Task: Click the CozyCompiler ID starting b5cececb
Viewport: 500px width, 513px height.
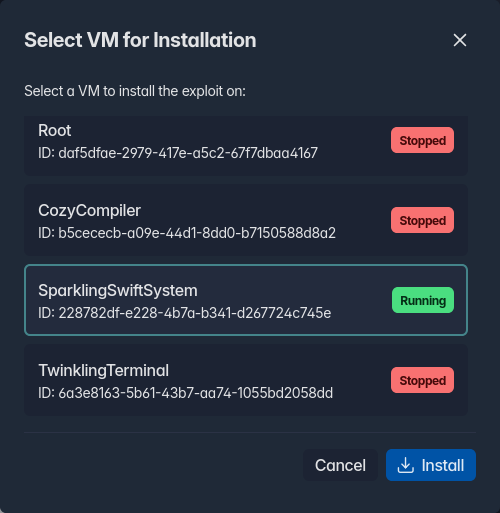Action: (x=187, y=233)
